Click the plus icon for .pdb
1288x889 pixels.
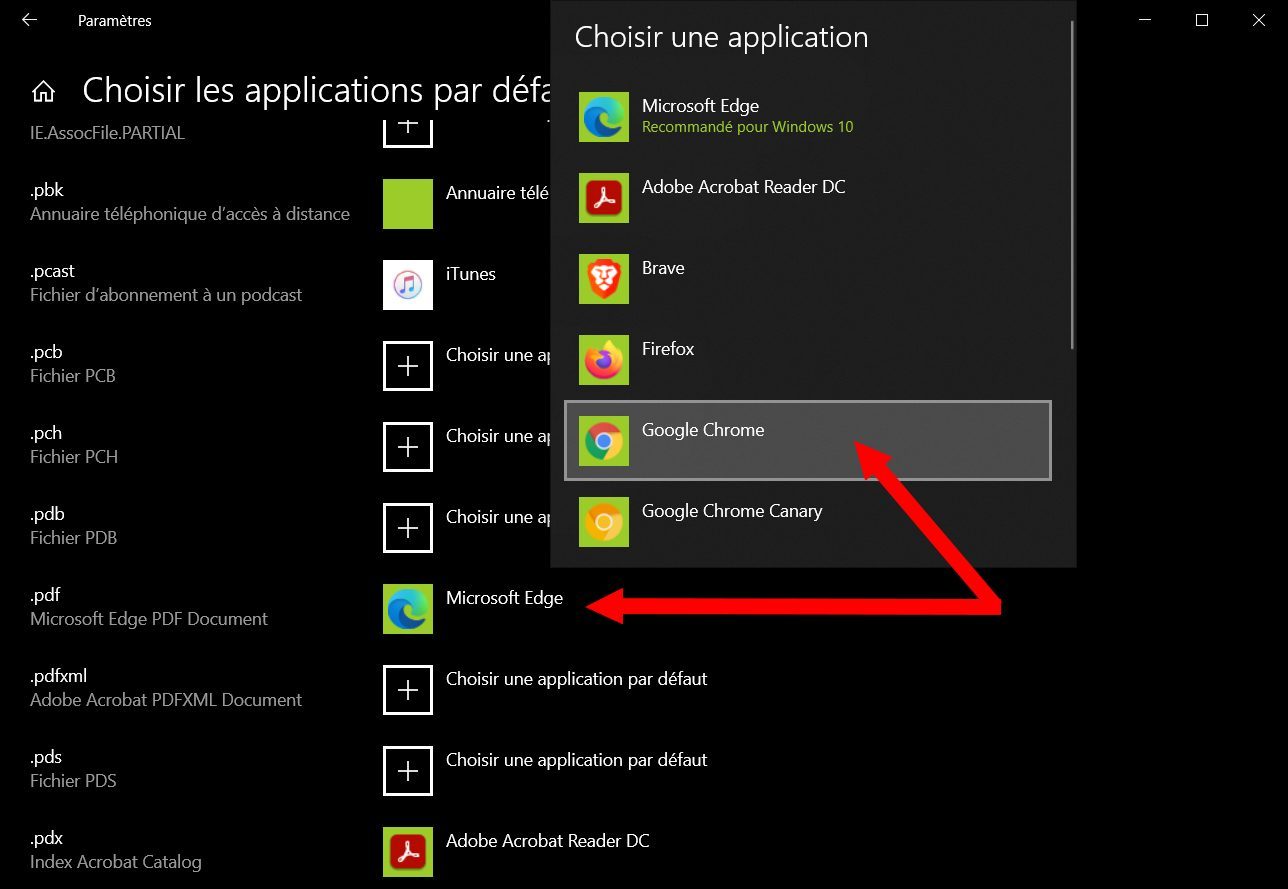tap(408, 528)
